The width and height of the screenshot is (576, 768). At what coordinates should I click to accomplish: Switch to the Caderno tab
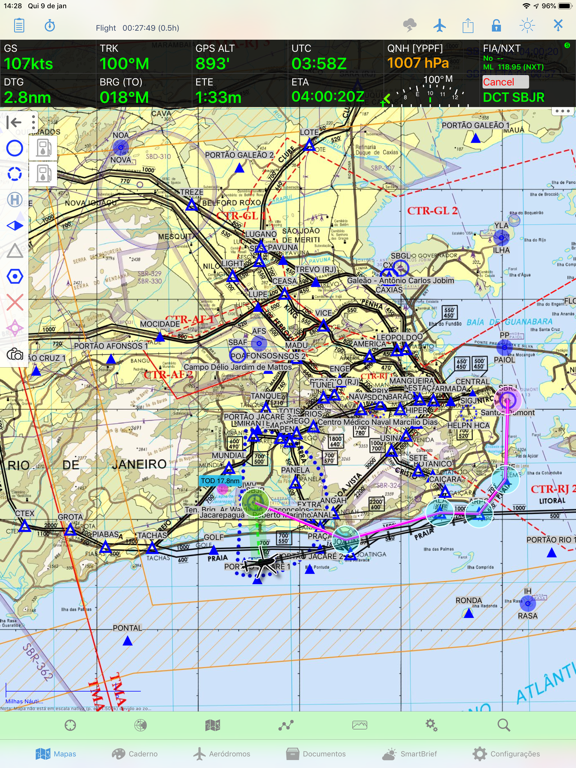[134, 753]
